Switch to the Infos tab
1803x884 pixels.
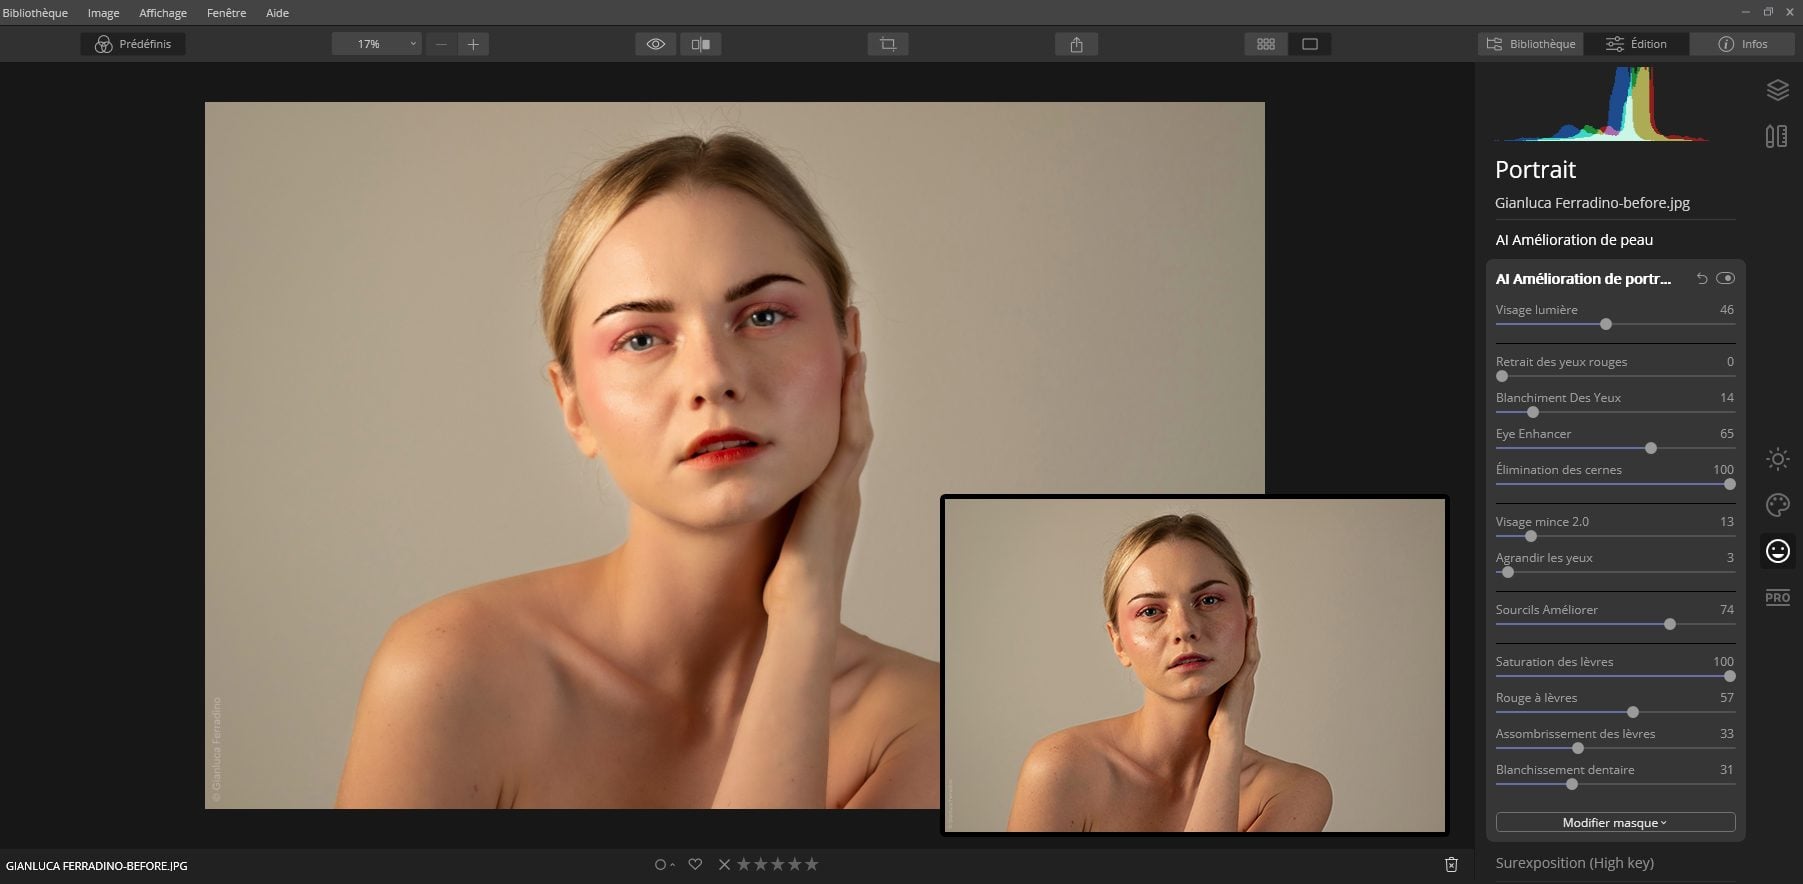pos(1742,44)
